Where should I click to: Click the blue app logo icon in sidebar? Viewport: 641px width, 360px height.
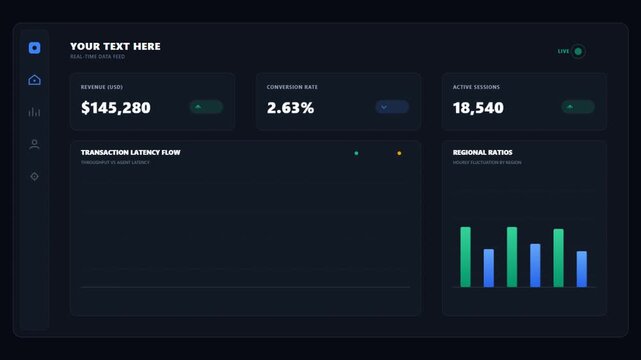34,48
